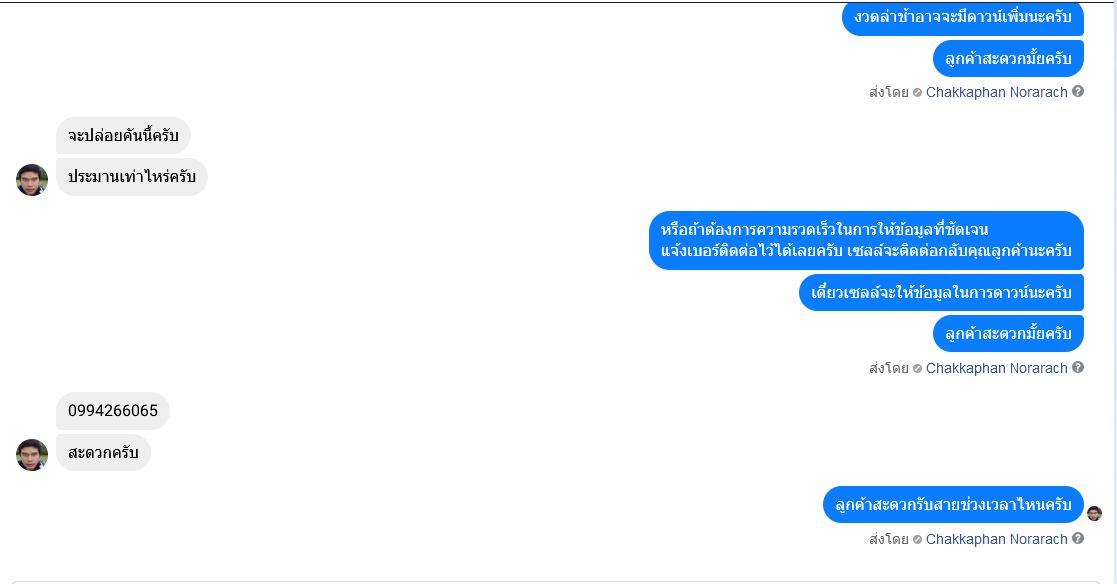
Task: Click sent message งวดล่าช้าอาจจะมีดาวน์เพิ่มนะครับ
Action: click(962, 17)
